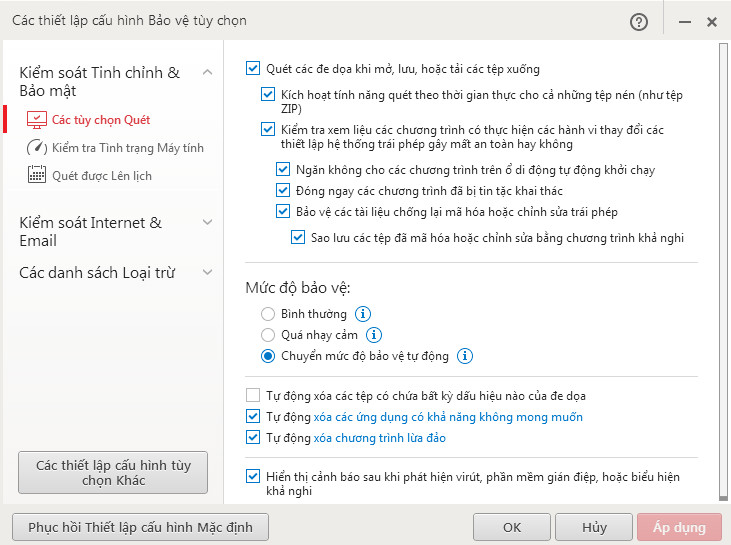Select the Bình thường protection level
731x545 pixels.
pos(268,314)
